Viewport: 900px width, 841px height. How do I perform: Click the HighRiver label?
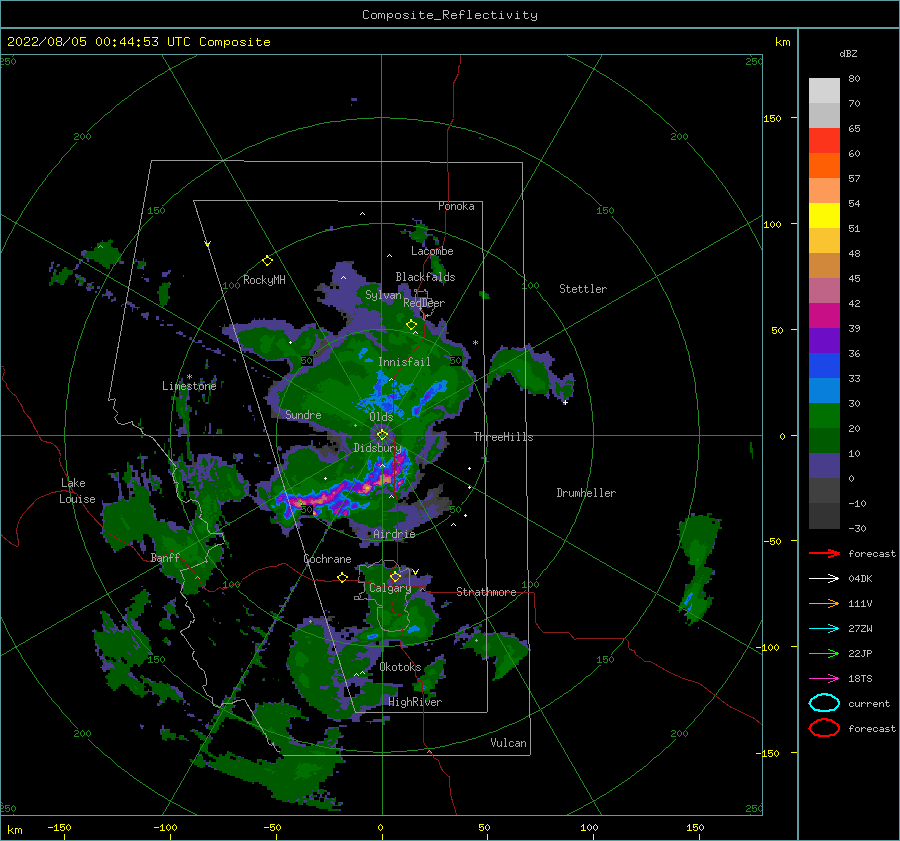[x=415, y=702]
